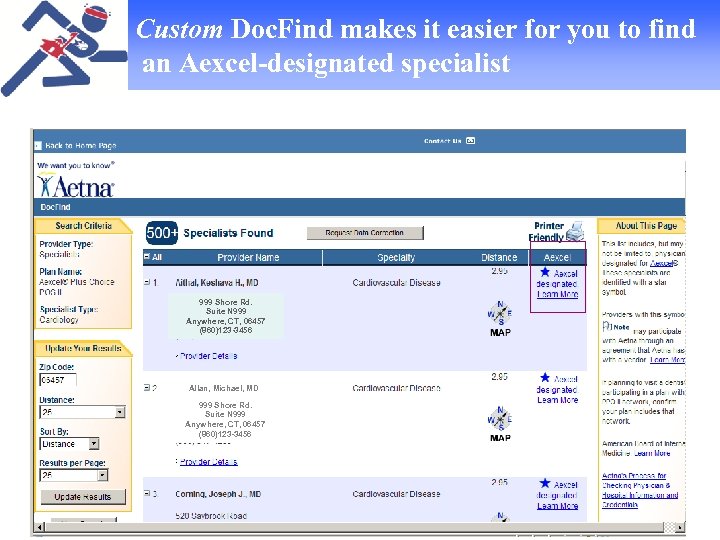Click the Aexcel star icon for Corning, Joseph
Viewport: 720px width, 540px height.
click(x=545, y=483)
